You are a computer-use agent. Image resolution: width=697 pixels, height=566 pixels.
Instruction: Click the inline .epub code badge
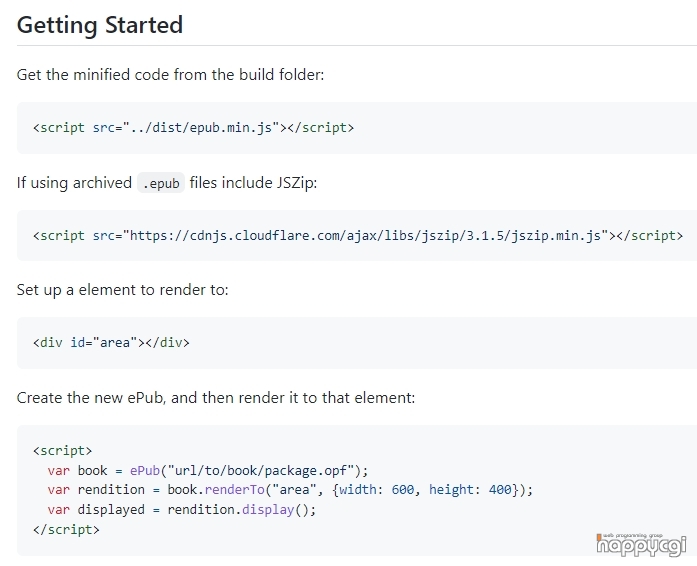point(161,183)
